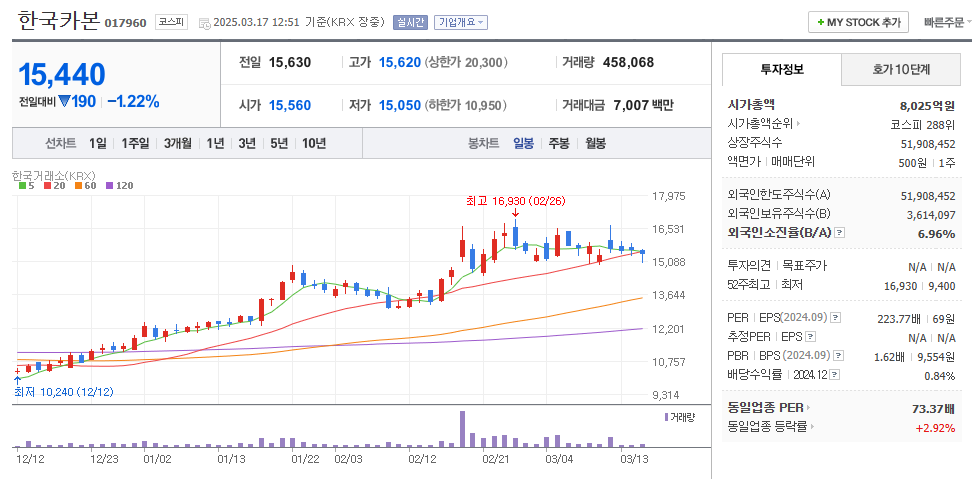Click the 최고 16,930 (02/26) chart label
The height and width of the screenshot is (479, 976).
click(x=515, y=201)
